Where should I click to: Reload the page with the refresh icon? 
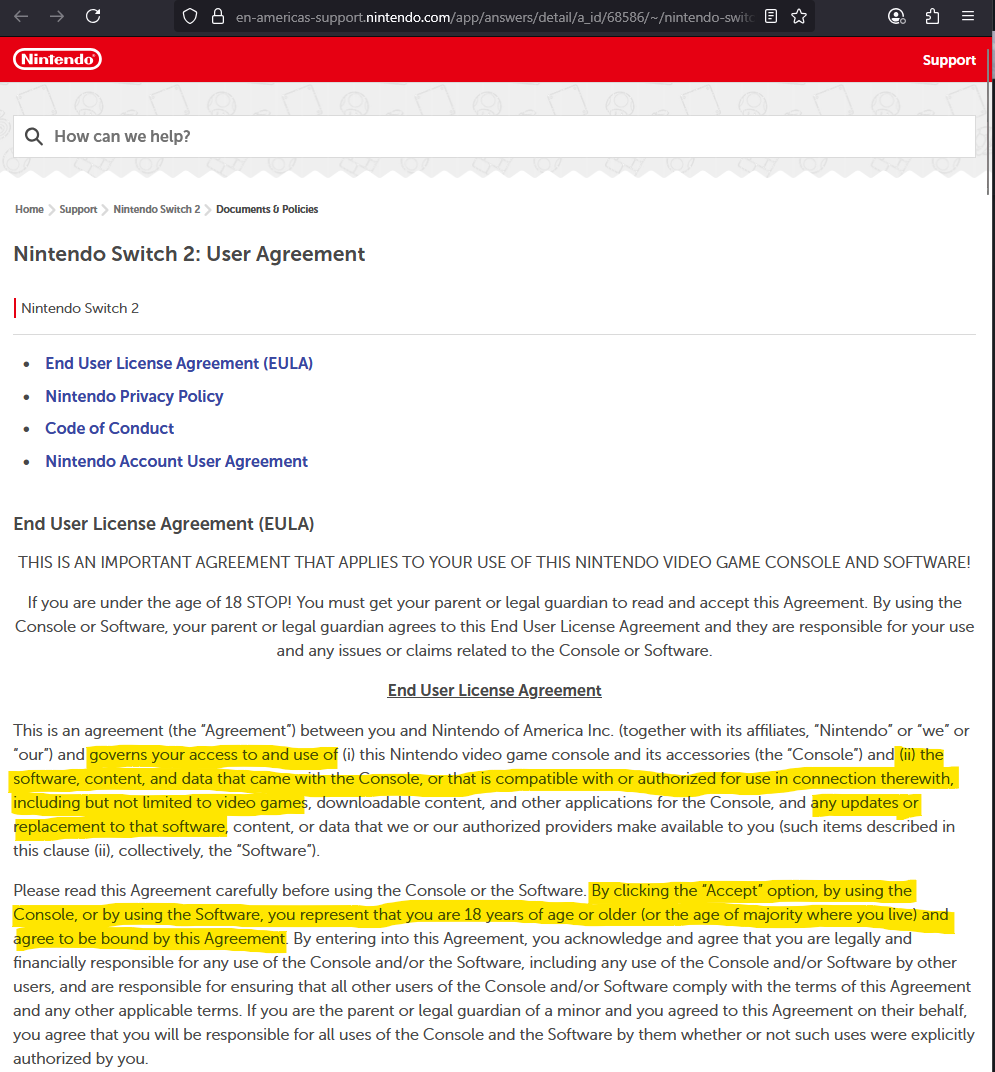pos(93,16)
